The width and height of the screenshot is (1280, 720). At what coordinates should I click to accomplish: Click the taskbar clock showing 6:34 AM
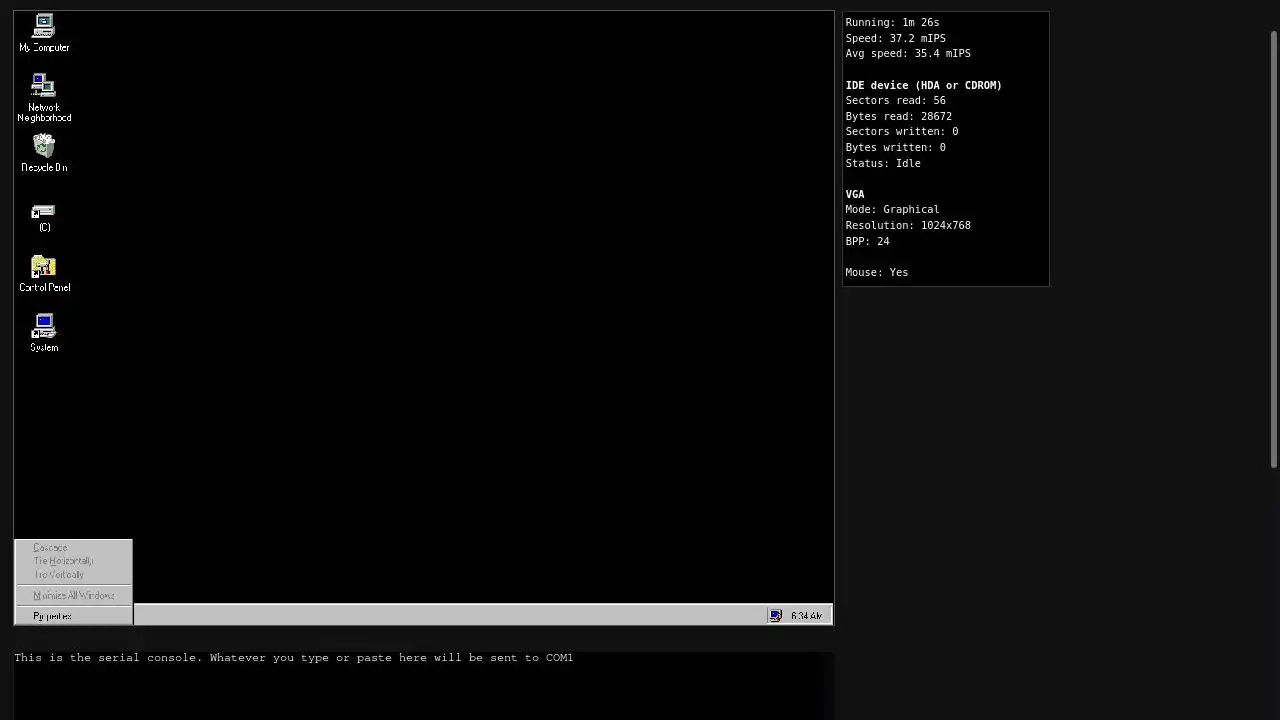click(x=806, y=616)
